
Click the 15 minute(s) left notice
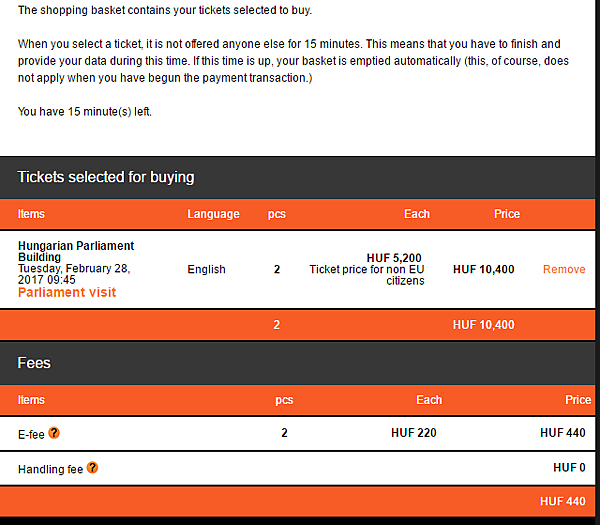85,111
